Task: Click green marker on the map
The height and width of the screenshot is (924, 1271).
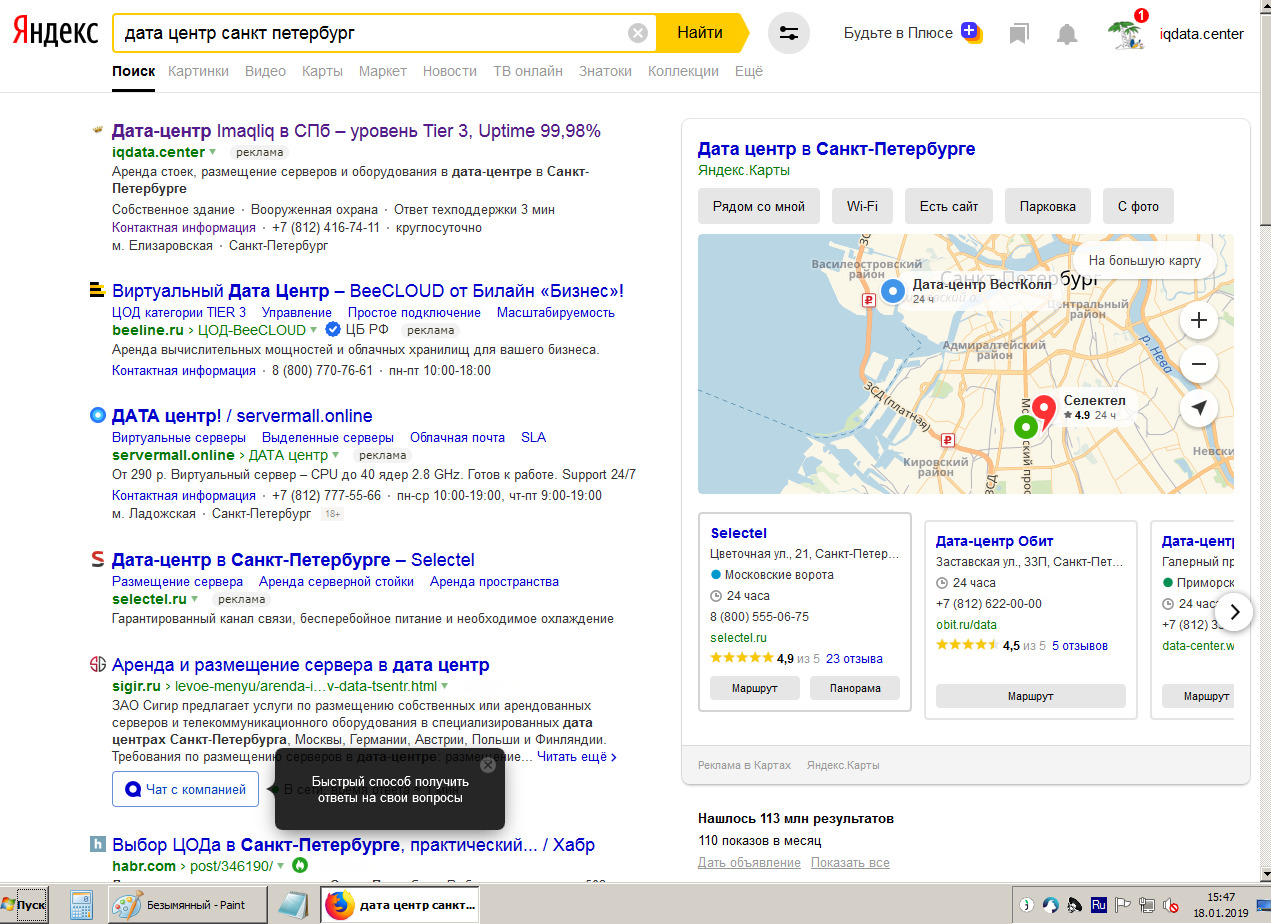Action: [x=1025, y=427]
